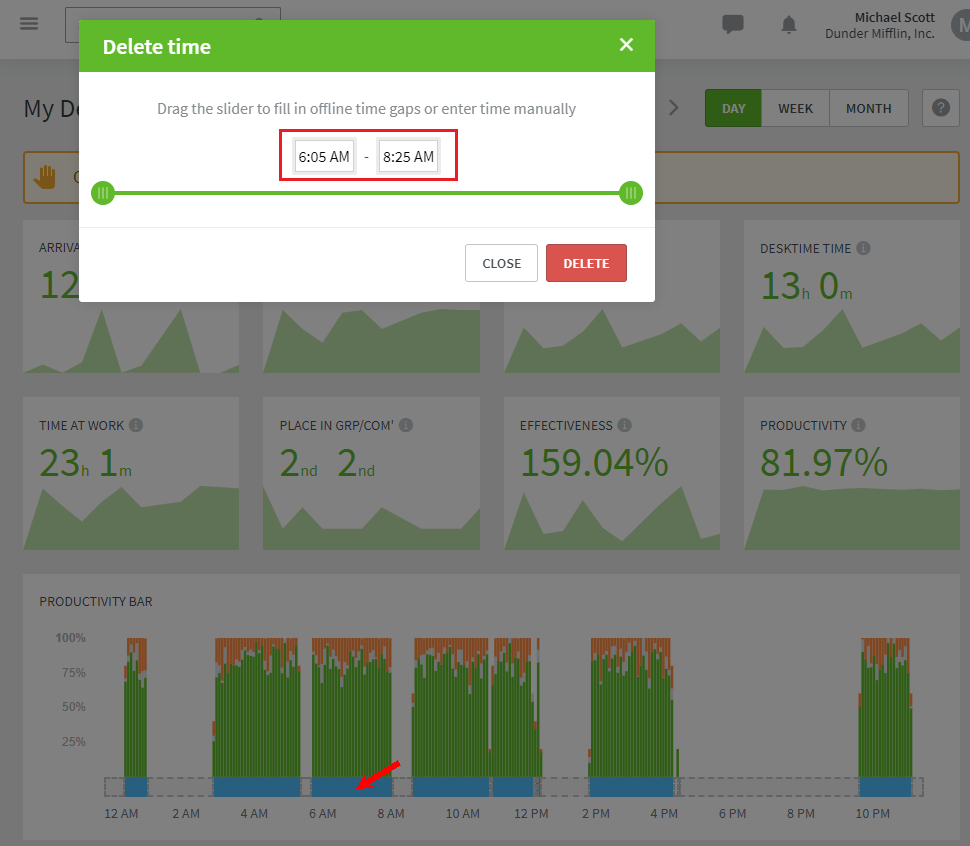Check notifications via the bell icon
This screenshot has width=970, height=846.
(x=789, y=25)
